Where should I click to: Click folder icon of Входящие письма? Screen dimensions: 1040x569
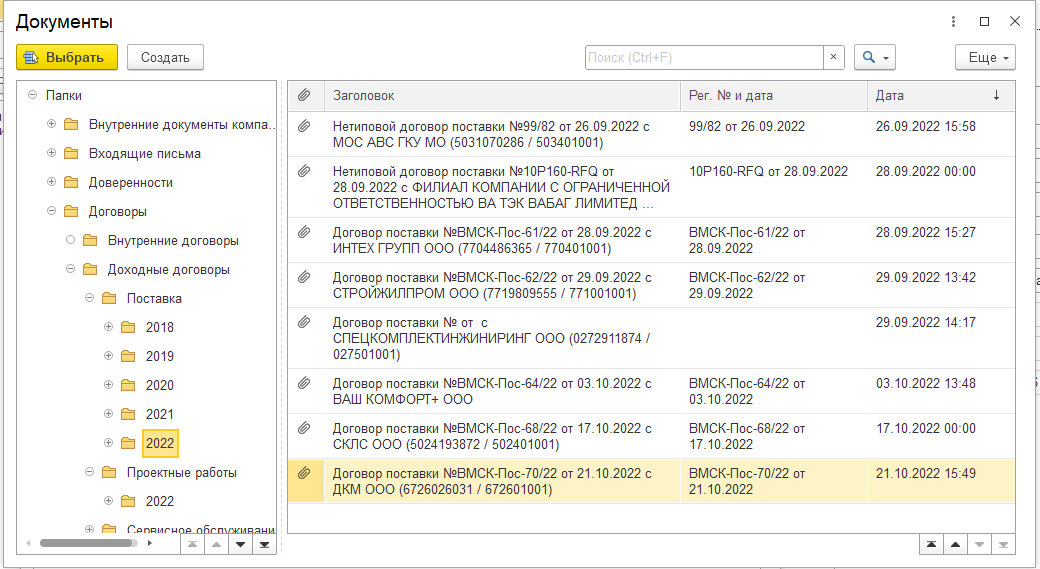[x=71, y=153]
